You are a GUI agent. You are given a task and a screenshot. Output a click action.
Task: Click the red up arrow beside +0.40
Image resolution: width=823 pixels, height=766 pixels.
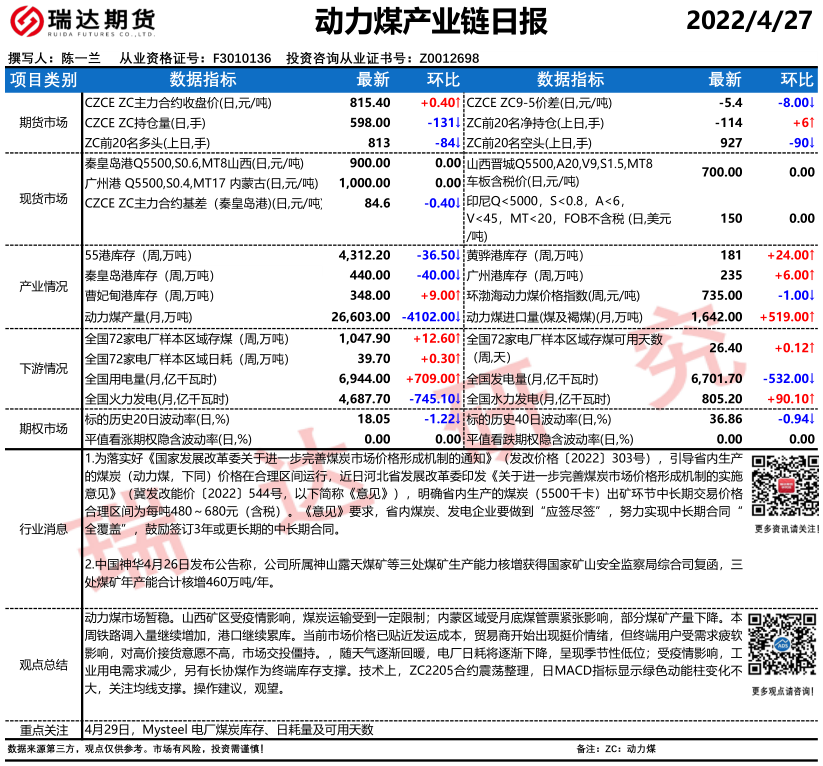click(458, 103)
